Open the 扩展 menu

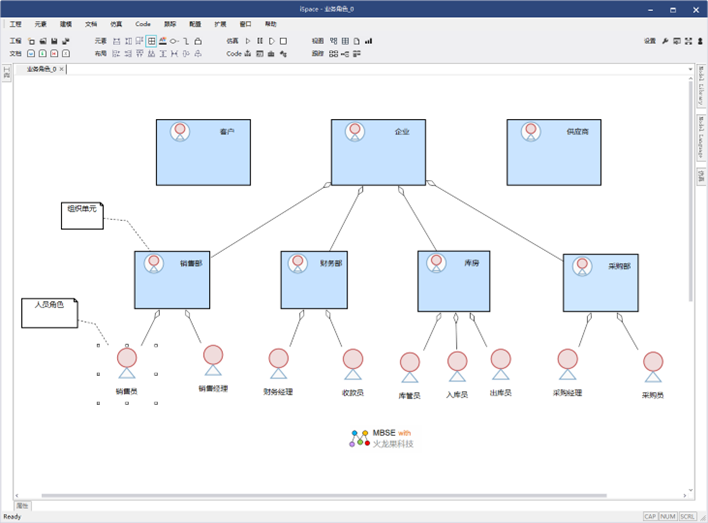(220, 24)
